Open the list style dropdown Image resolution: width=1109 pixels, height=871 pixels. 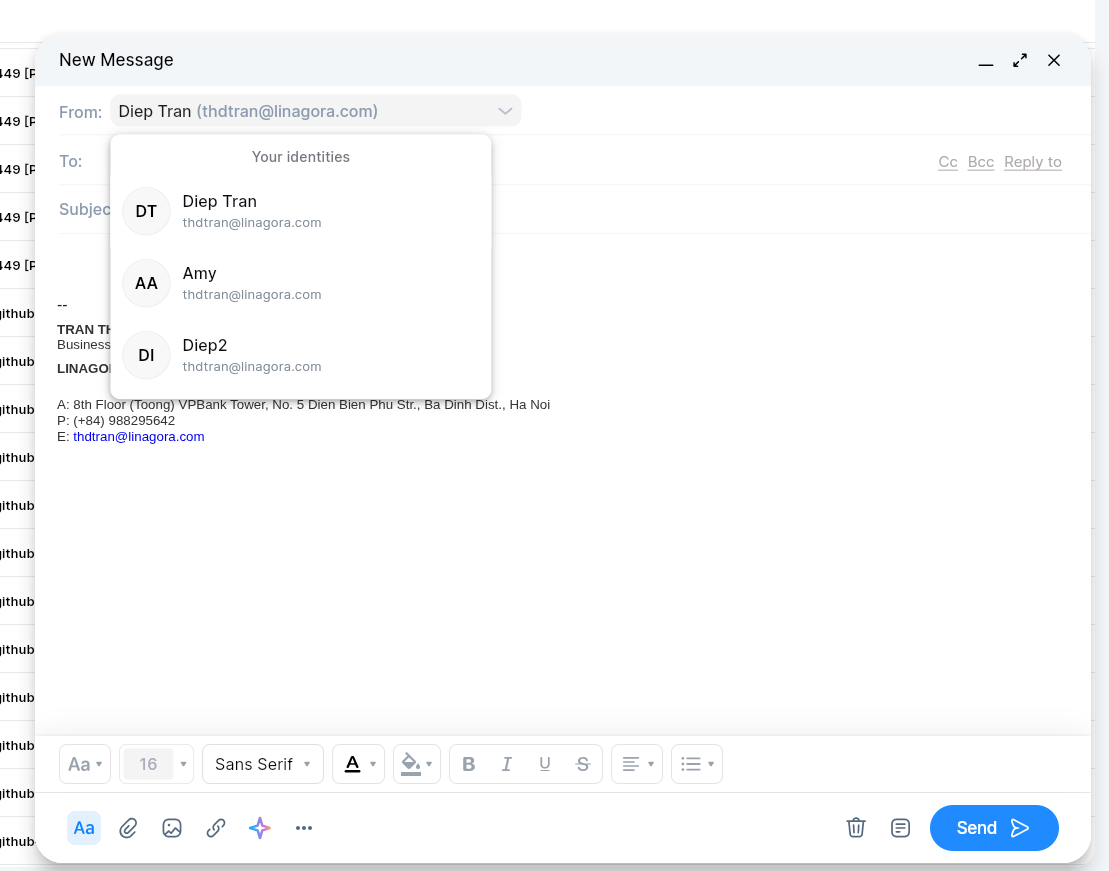[697, 764]
